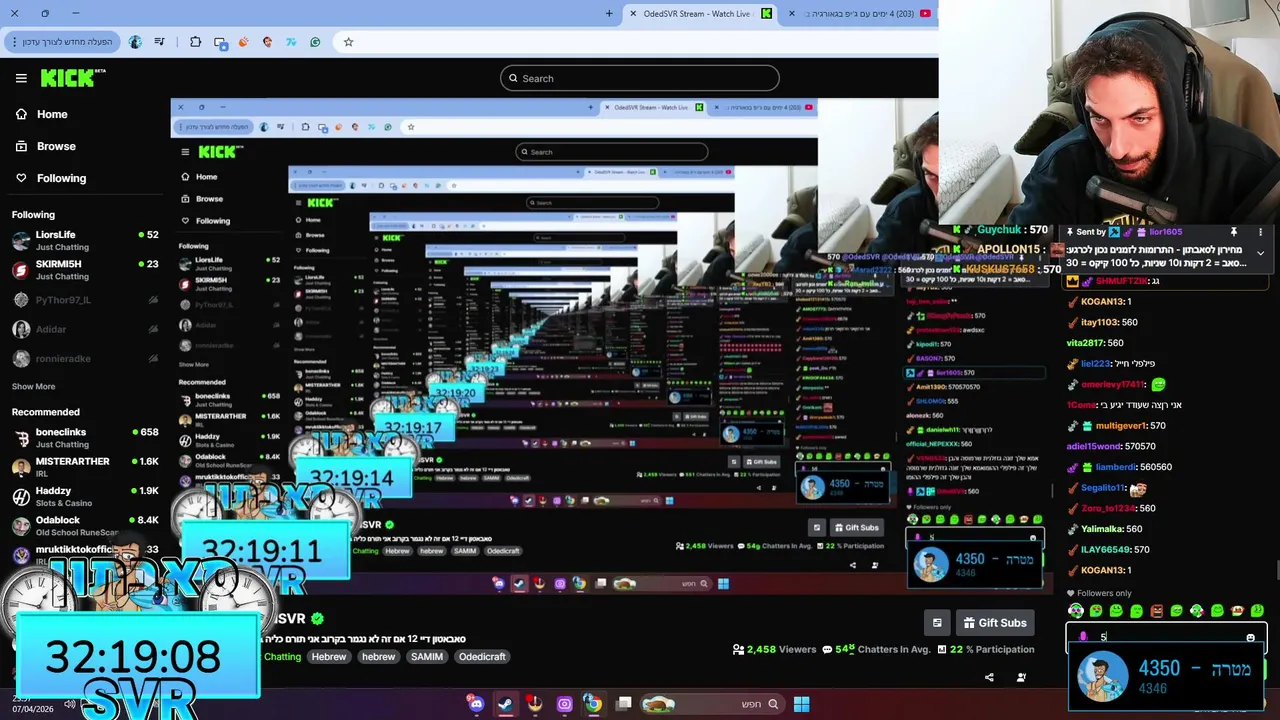Unpin message via pin icon in chat
This screenshot has width=1280, height=720.
pos(1234,232)
